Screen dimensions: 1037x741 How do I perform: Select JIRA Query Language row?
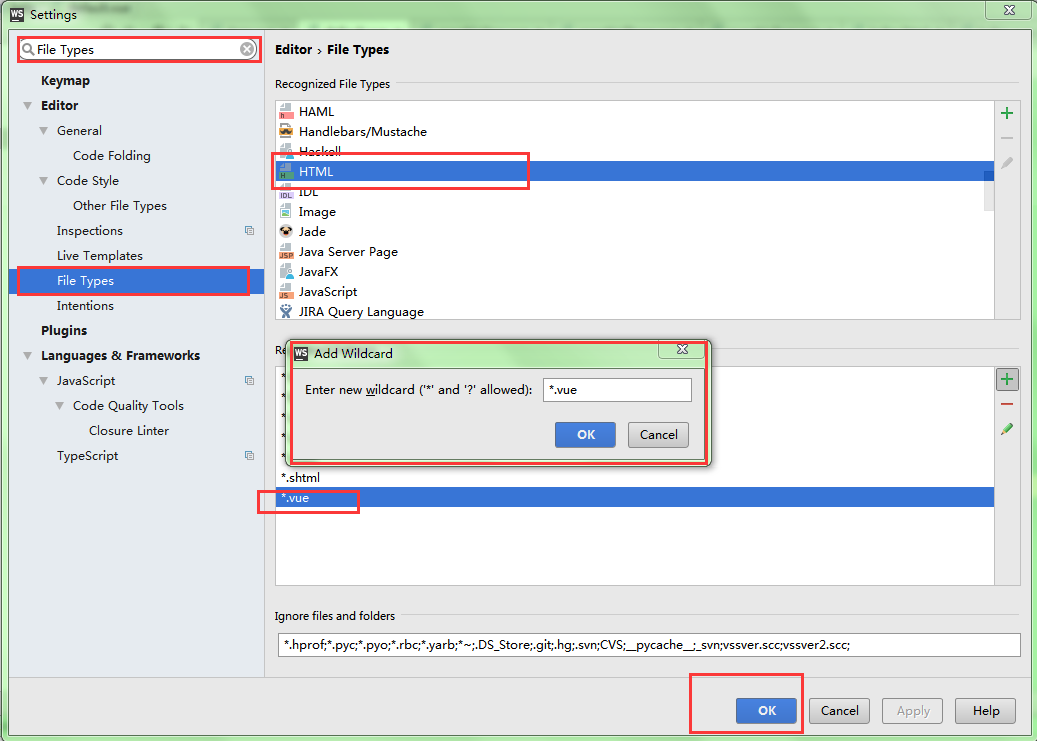(634, 312)
